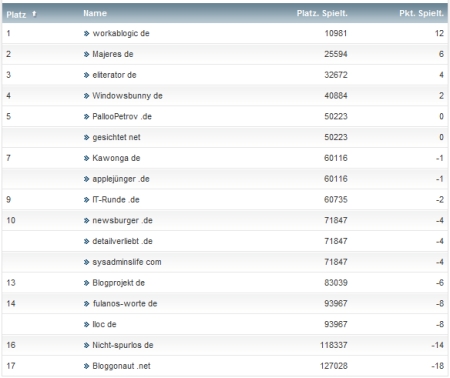This screenshot has width=450, height=378.
Task: Click the arrow icon beside fulanos-worte de
Action: (87, 303)
